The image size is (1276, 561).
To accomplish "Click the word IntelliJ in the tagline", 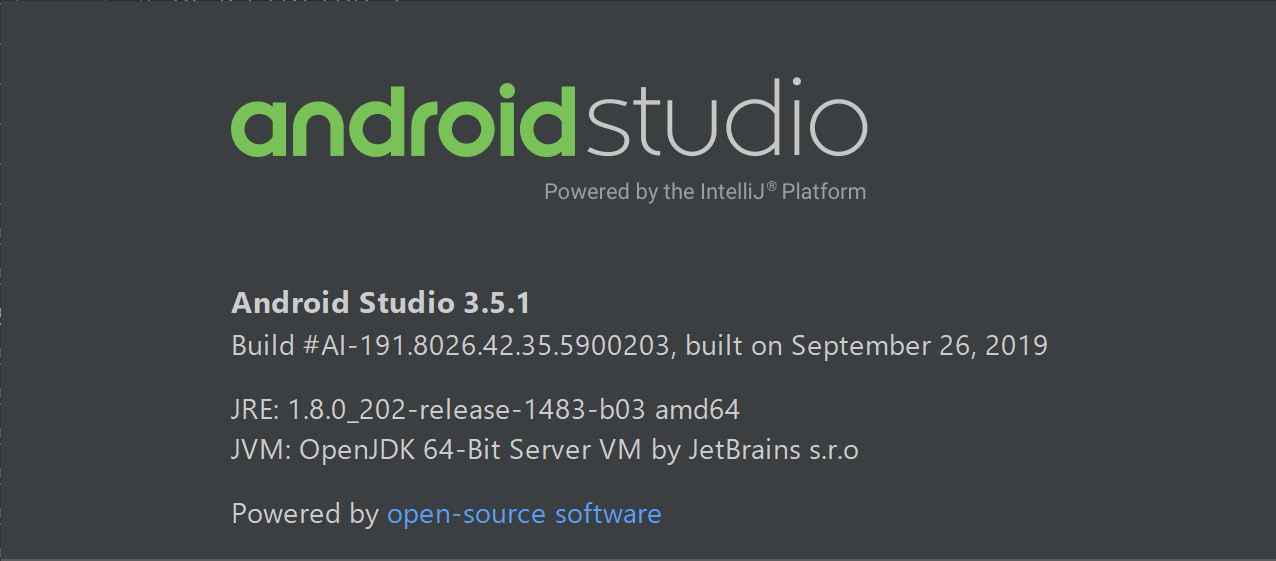I will [742, 191].
